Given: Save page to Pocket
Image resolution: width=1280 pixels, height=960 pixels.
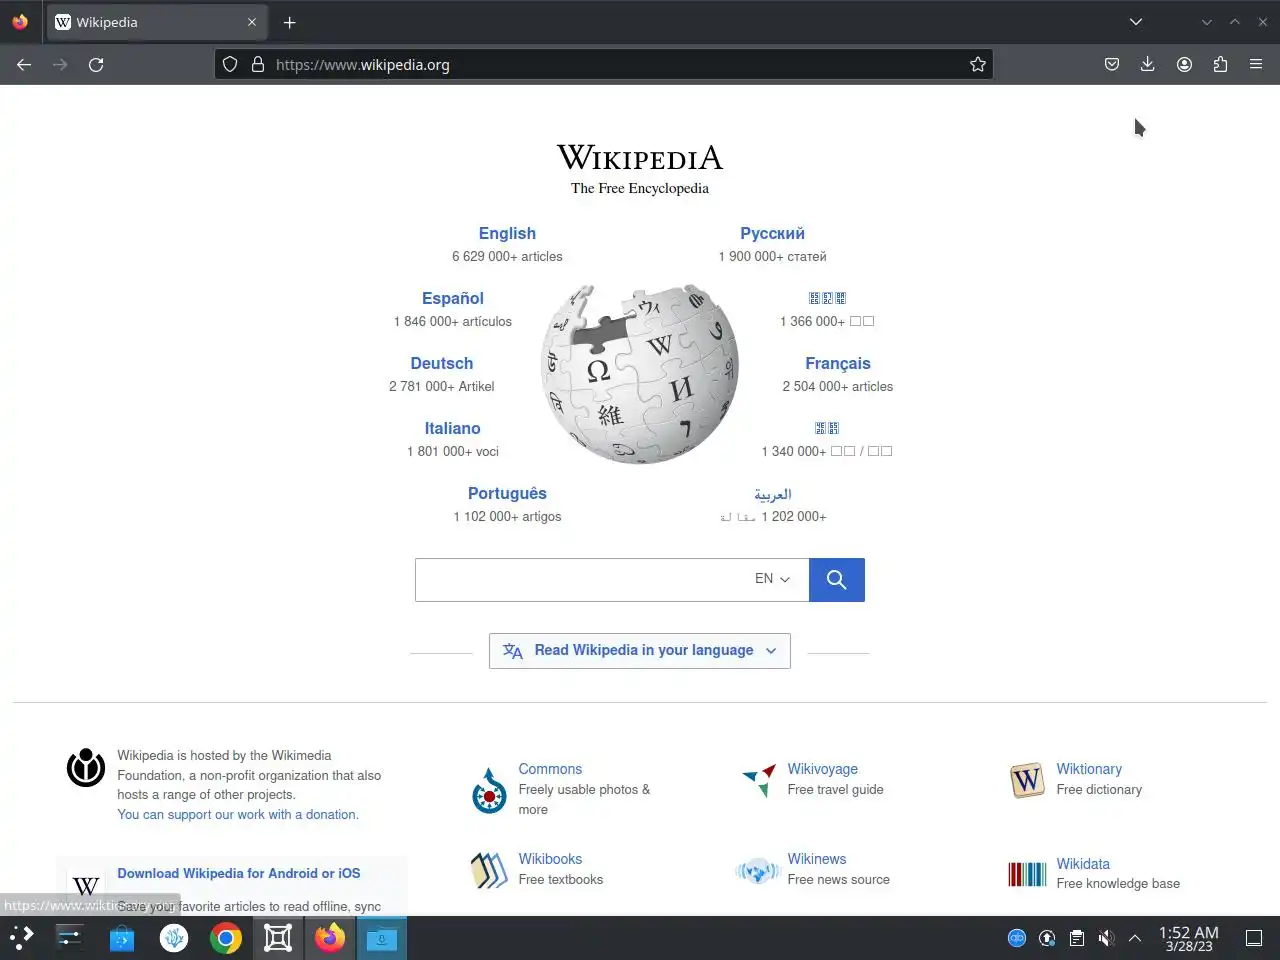Looking at the screenshot, I should tap(1112, 64).
